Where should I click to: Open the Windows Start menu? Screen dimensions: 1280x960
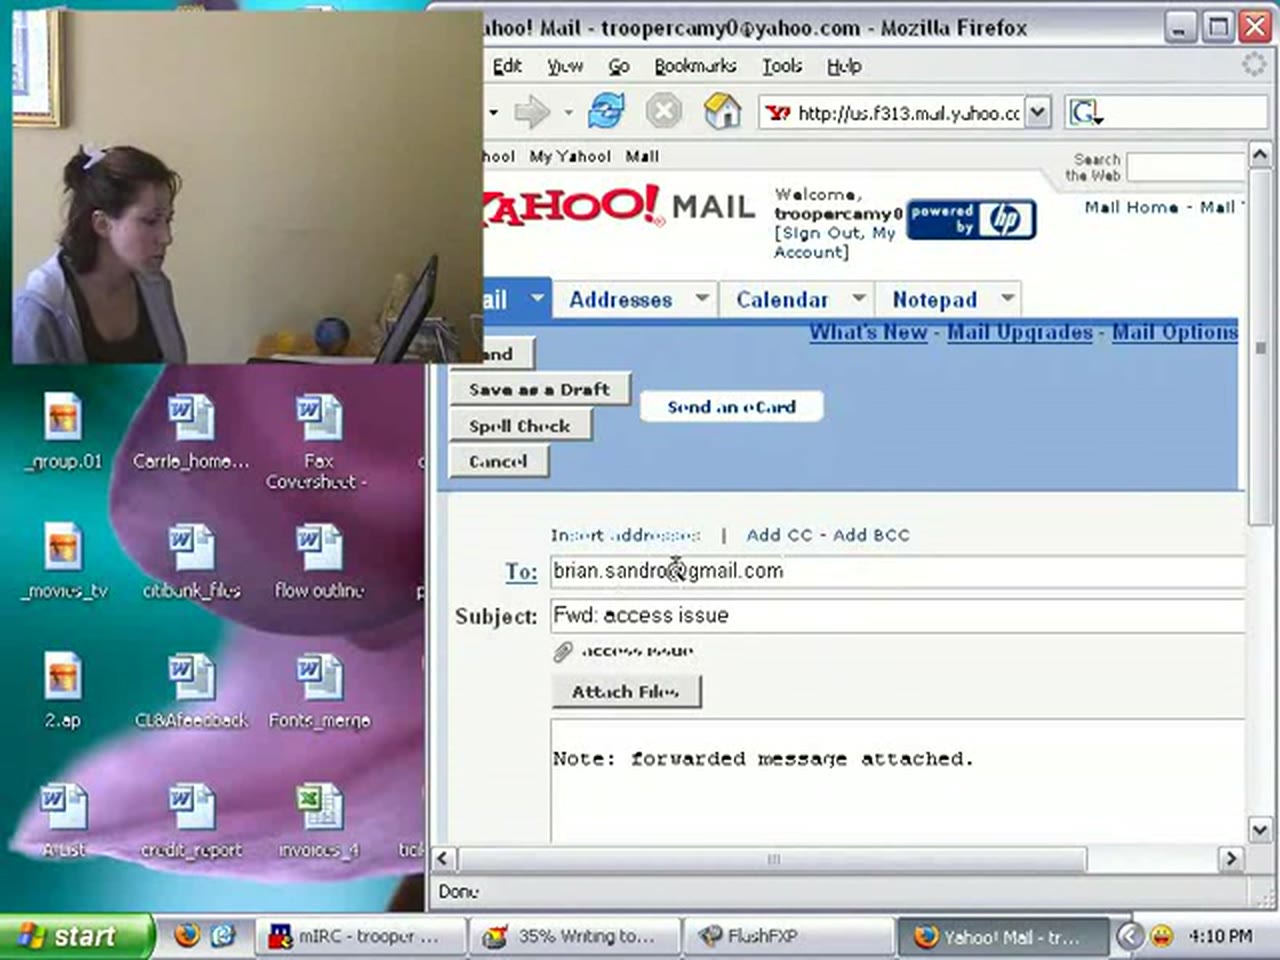pyautogui.click(x=76, y=936)
